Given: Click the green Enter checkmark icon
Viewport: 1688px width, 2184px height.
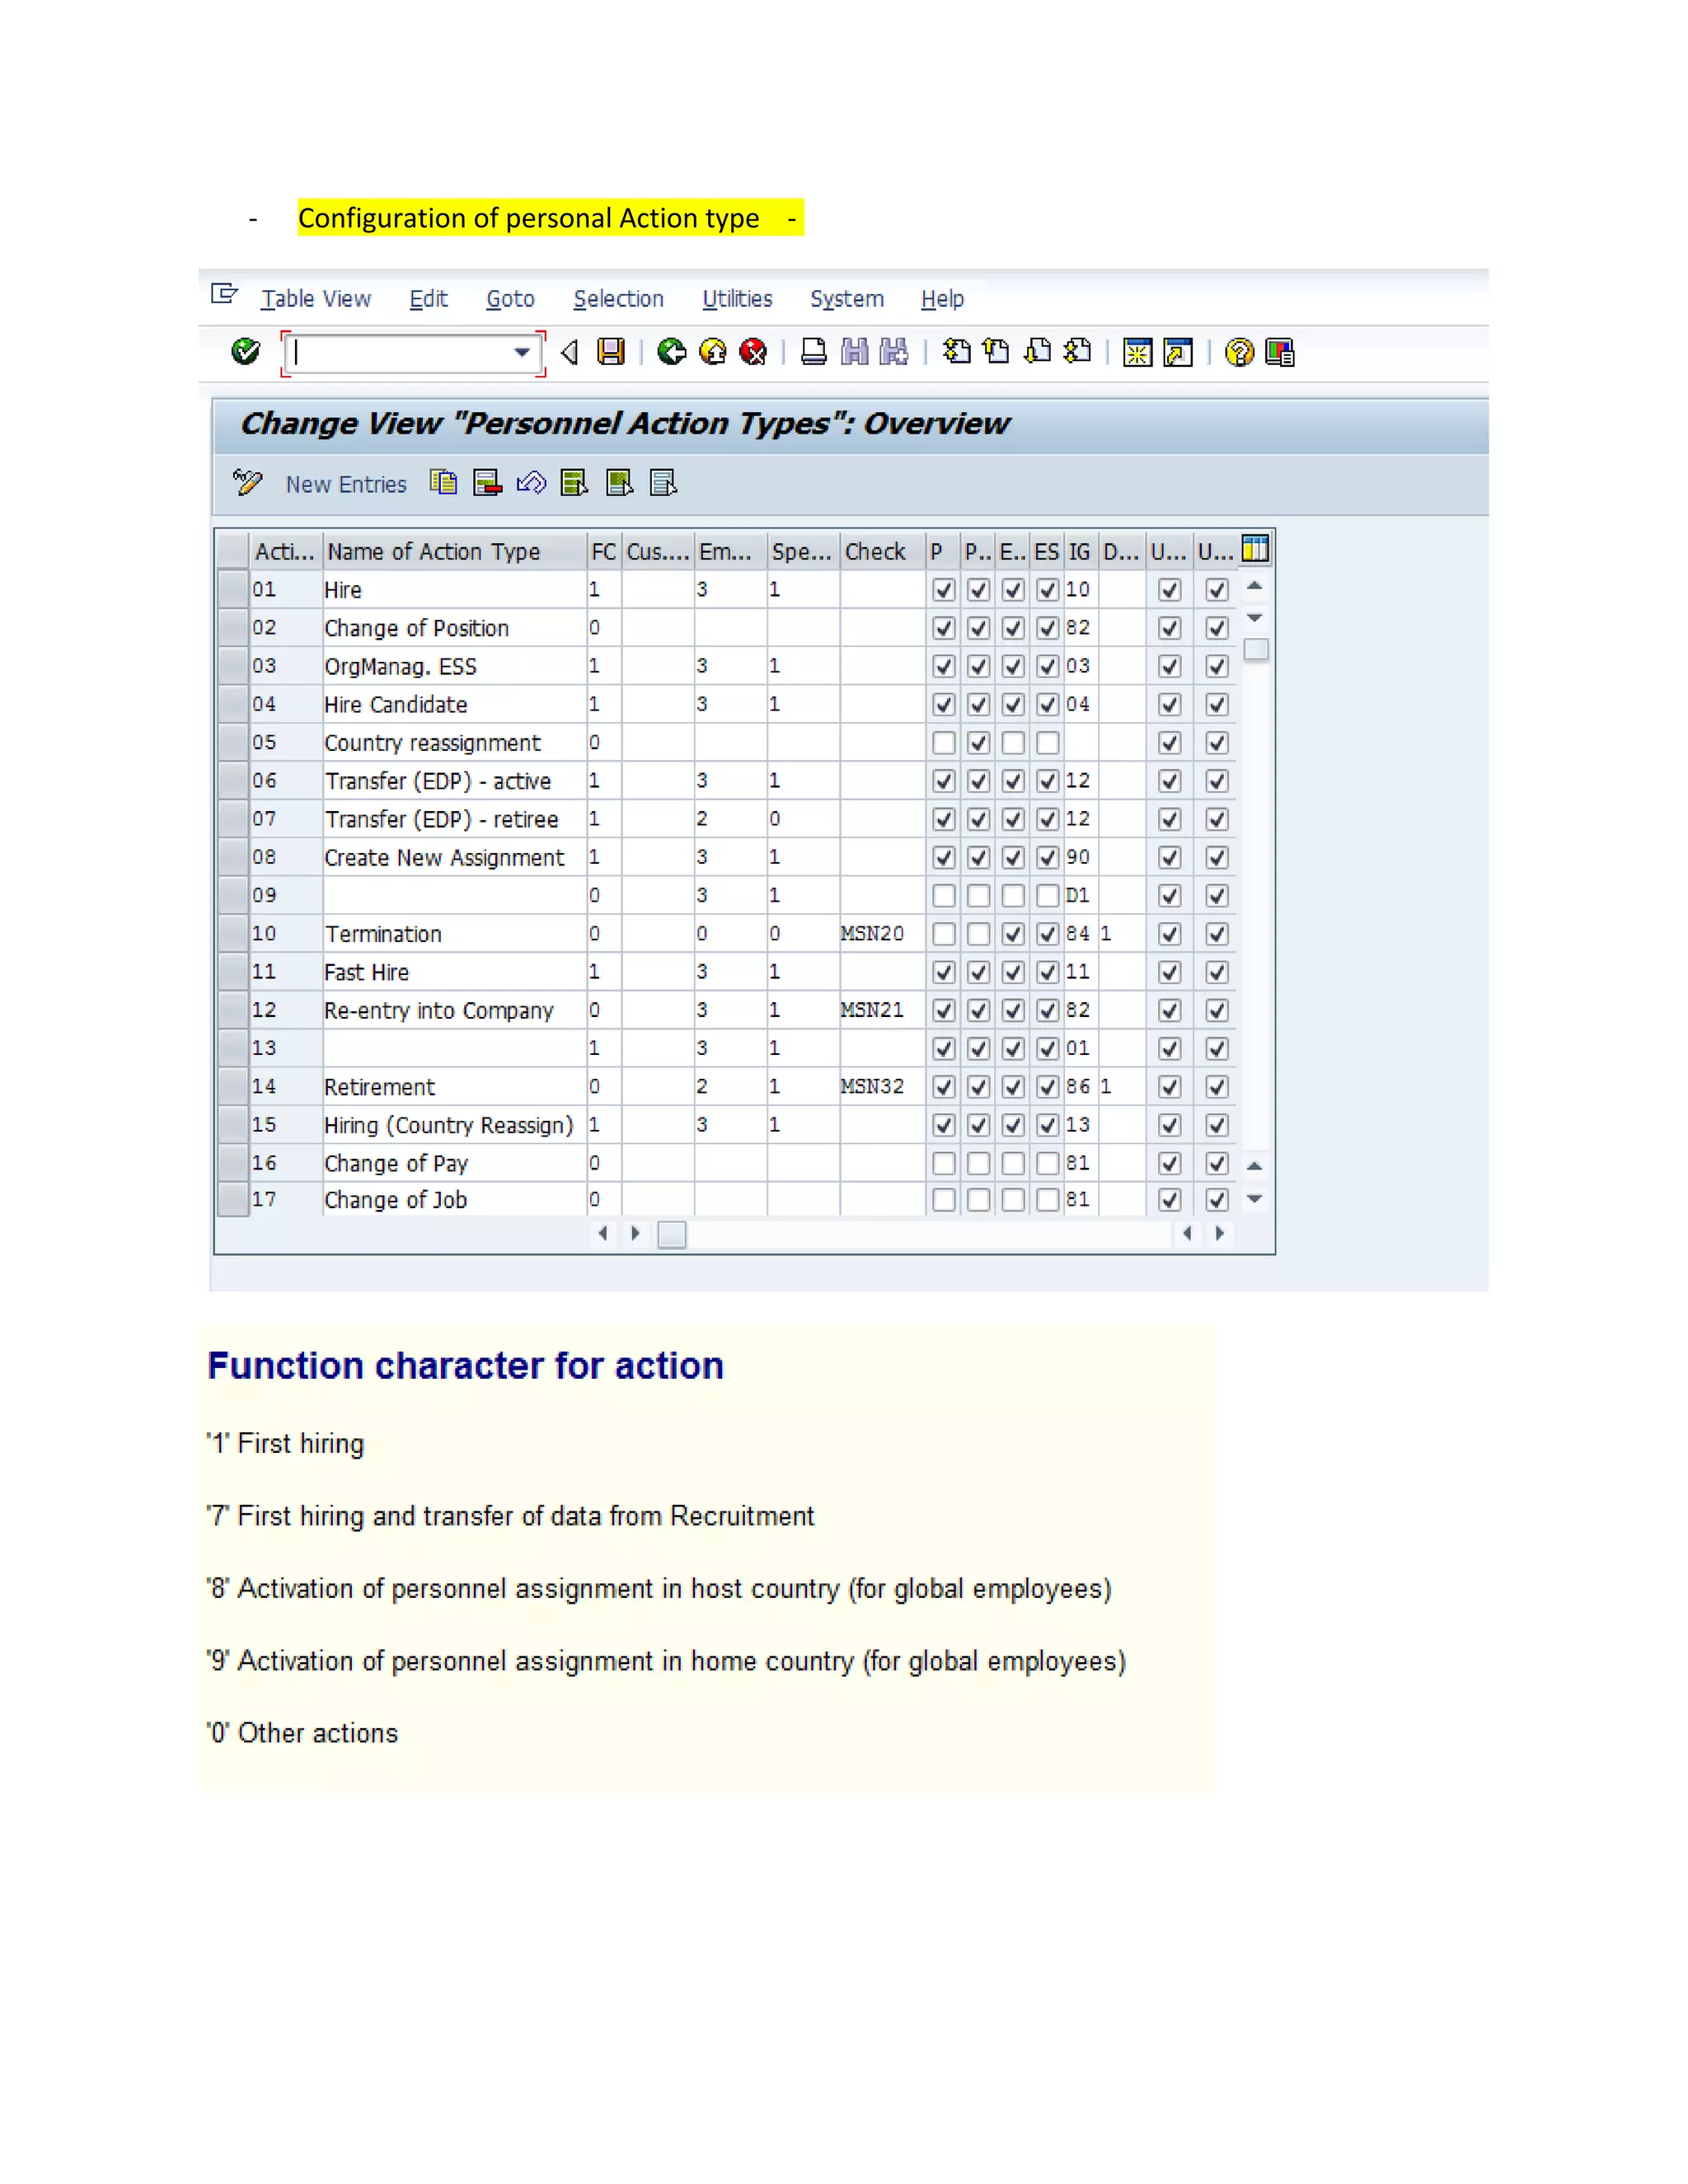Looking at the screenshot, I should (x=245, y=352).
